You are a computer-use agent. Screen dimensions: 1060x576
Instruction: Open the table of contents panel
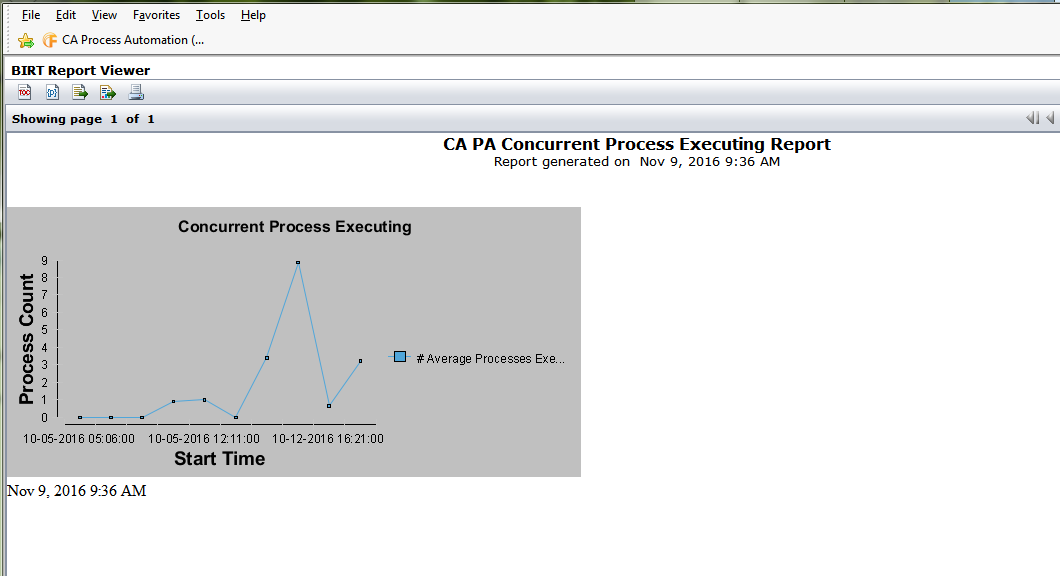pyautogui.click(x=24, y=92)
